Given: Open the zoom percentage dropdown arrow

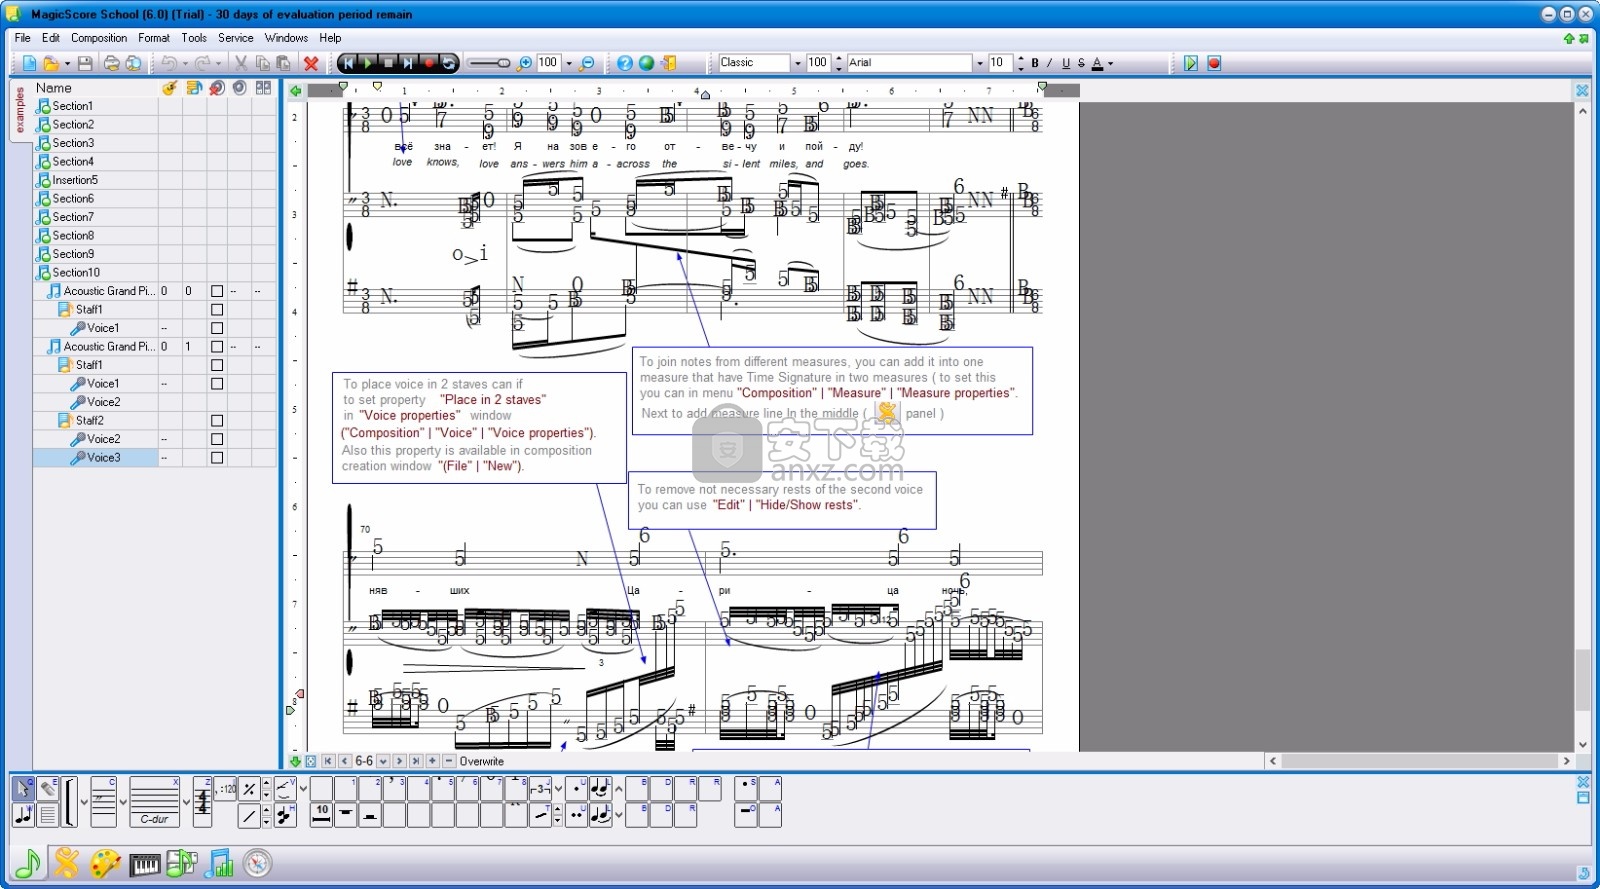Looking at the screenshot, I should point(569,63).
